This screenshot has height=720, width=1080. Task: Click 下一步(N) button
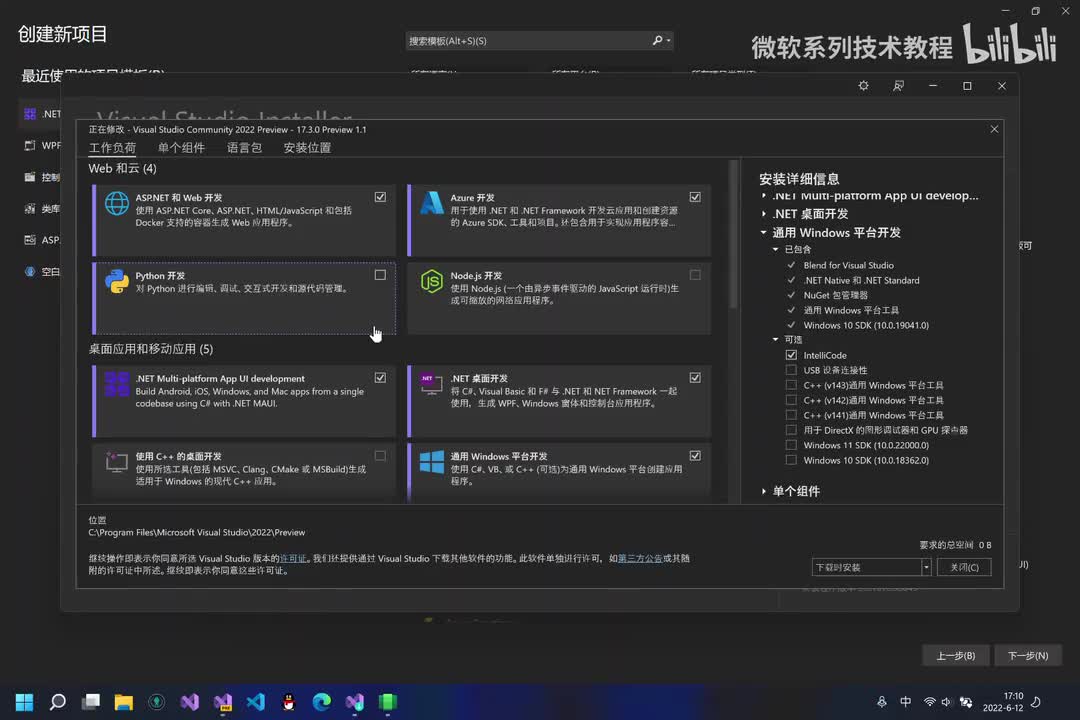point(1028,655)
